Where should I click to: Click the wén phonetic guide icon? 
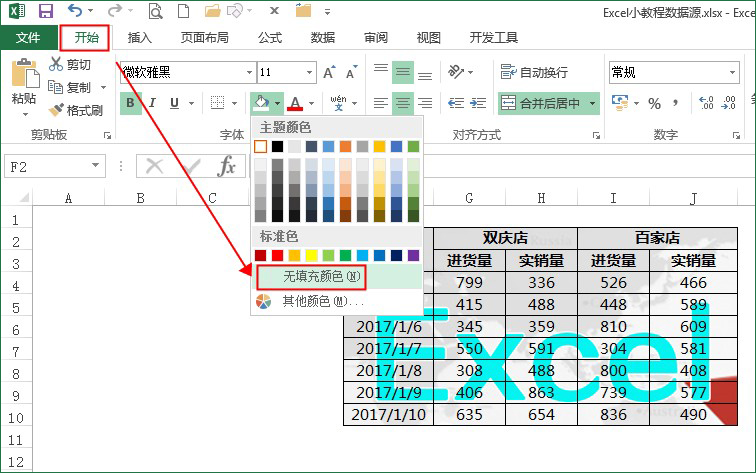coord(338,103)
